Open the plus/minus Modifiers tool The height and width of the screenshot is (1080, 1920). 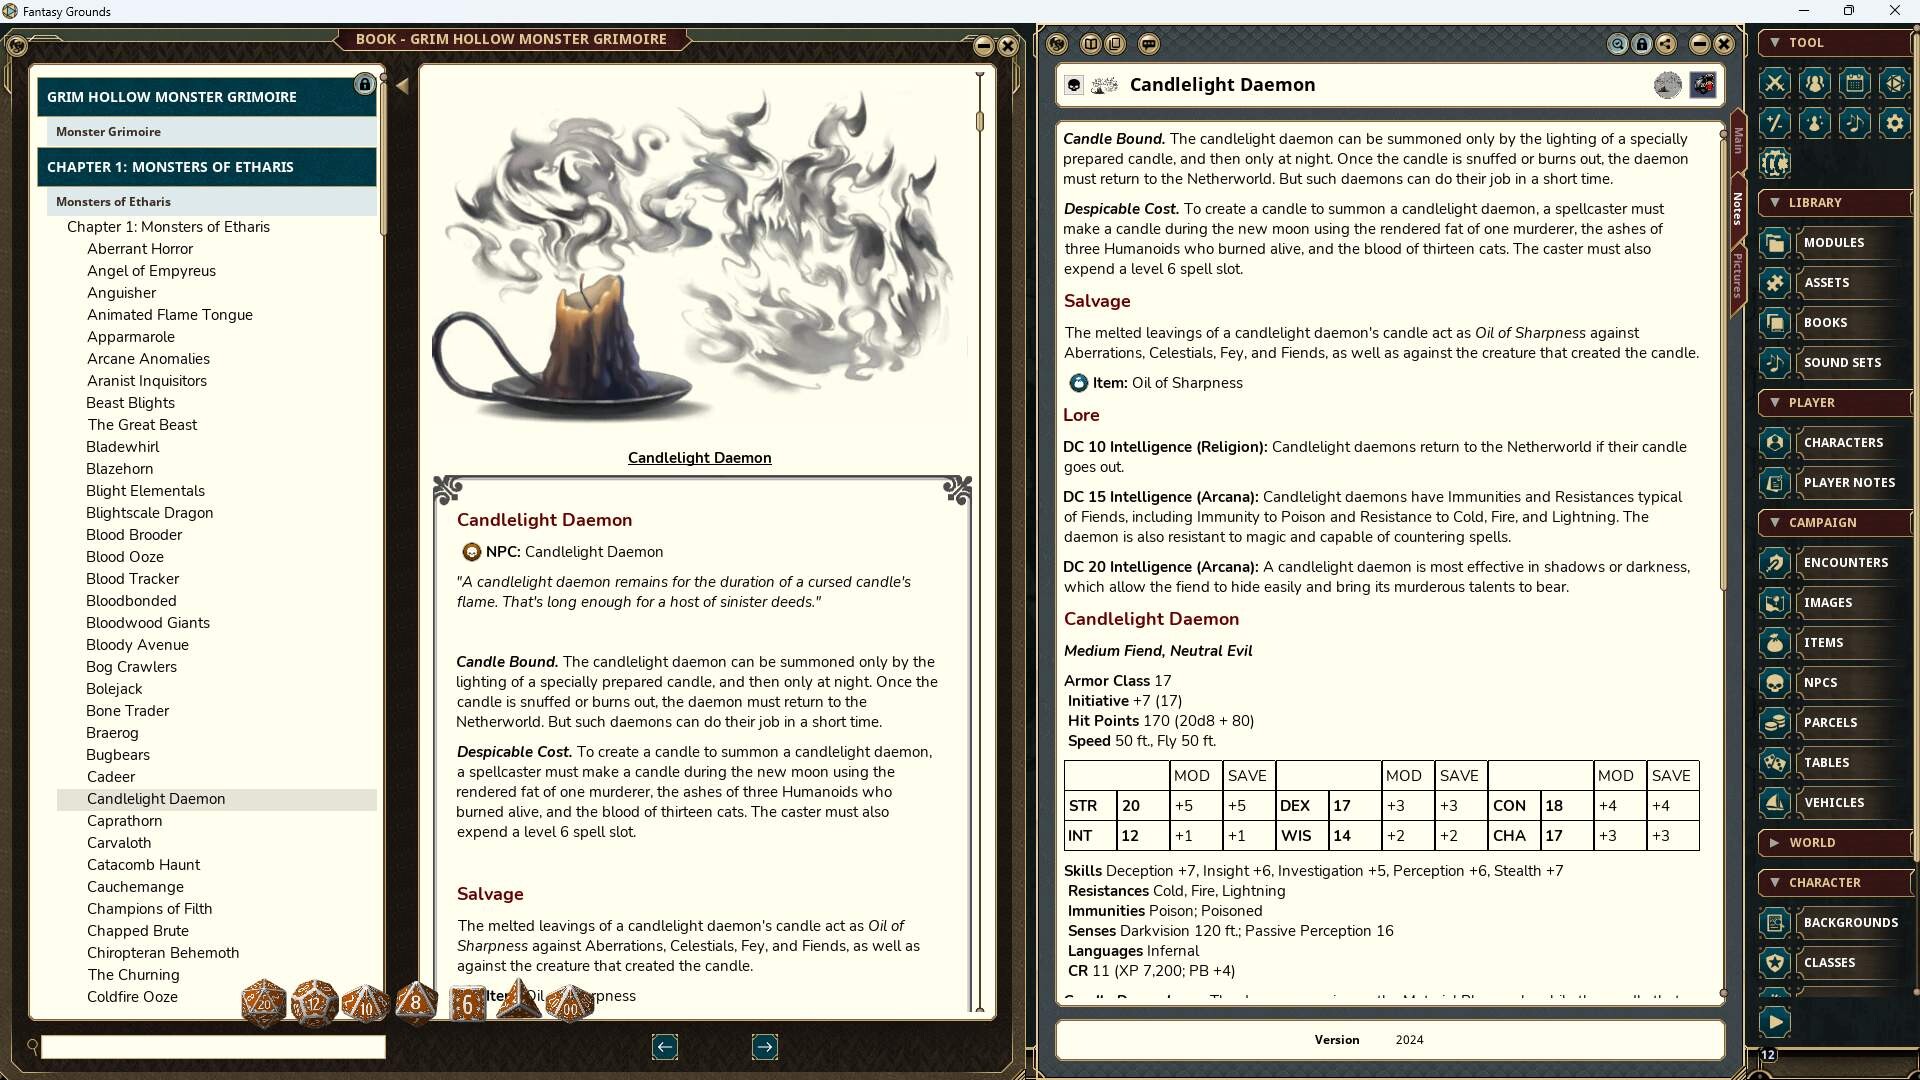pos(1775,123)
